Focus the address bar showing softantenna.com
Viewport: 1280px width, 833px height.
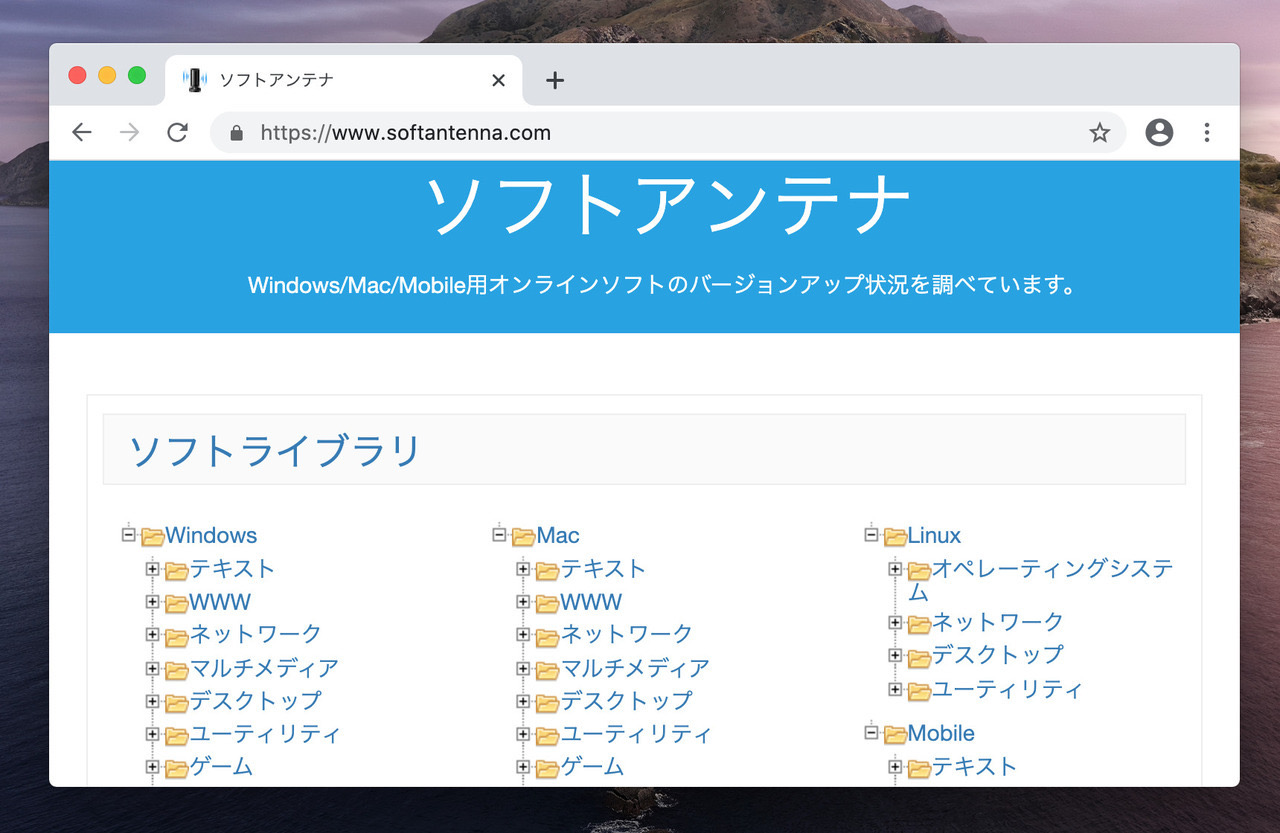(x=668, y=133)
